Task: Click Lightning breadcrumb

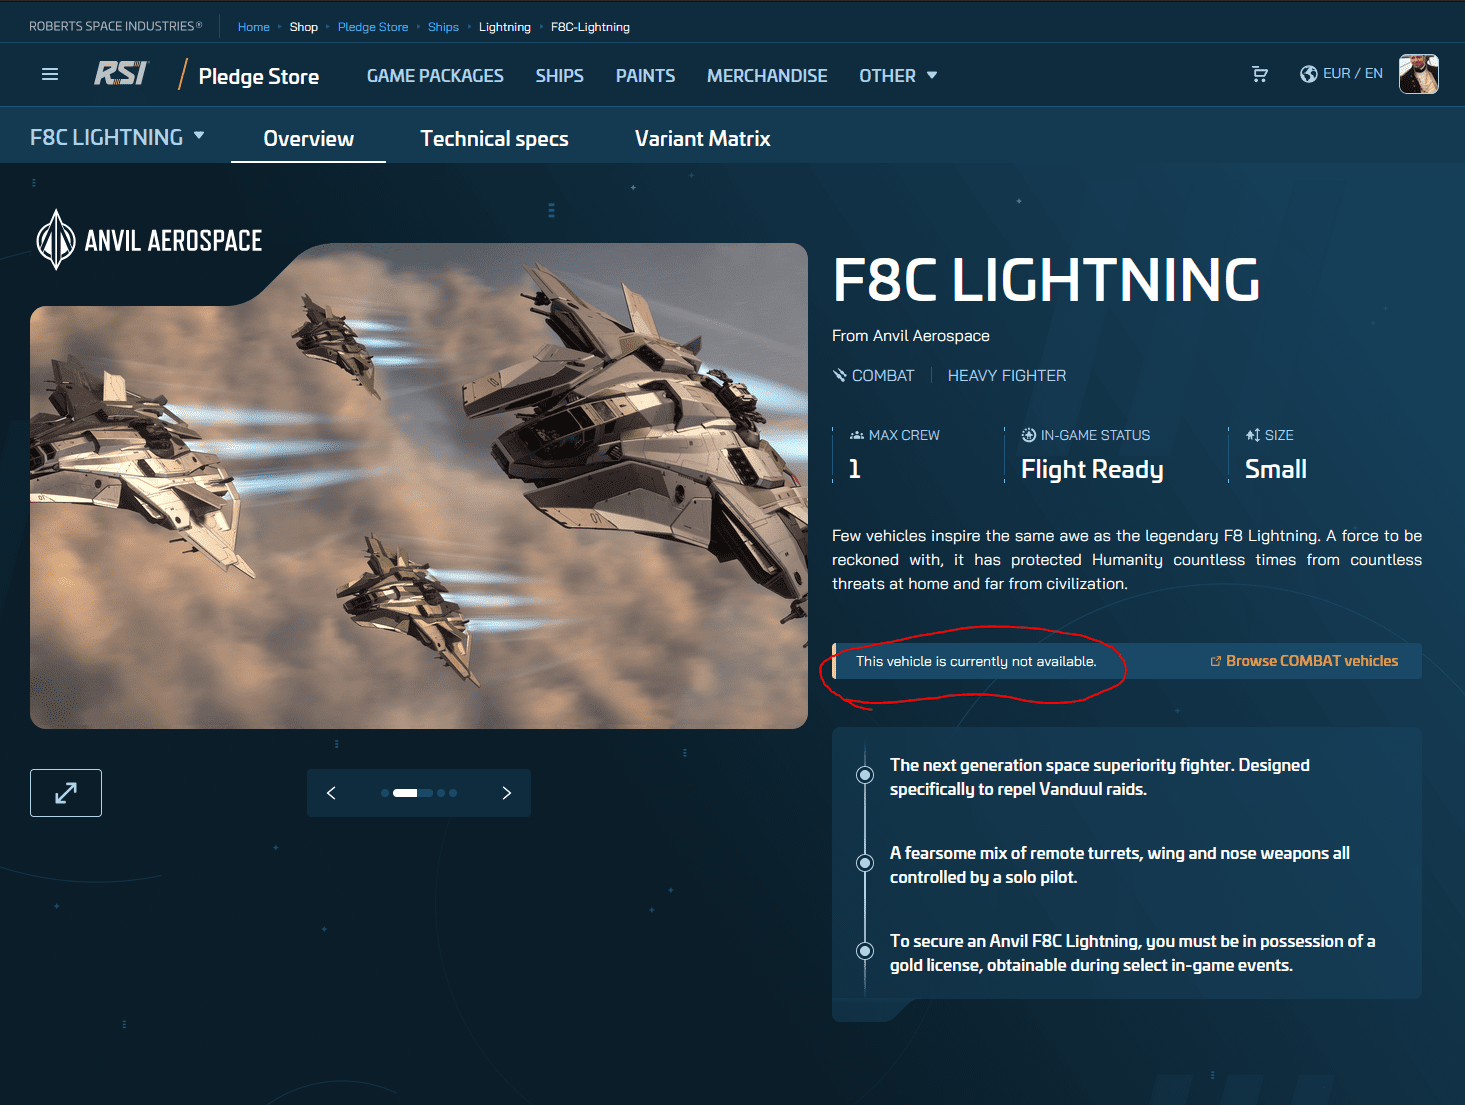Action: [x=505, y=27]
